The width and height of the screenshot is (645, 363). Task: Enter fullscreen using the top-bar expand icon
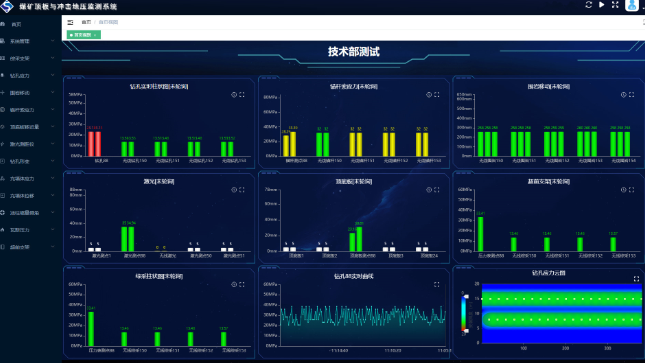tap(615, 5)
